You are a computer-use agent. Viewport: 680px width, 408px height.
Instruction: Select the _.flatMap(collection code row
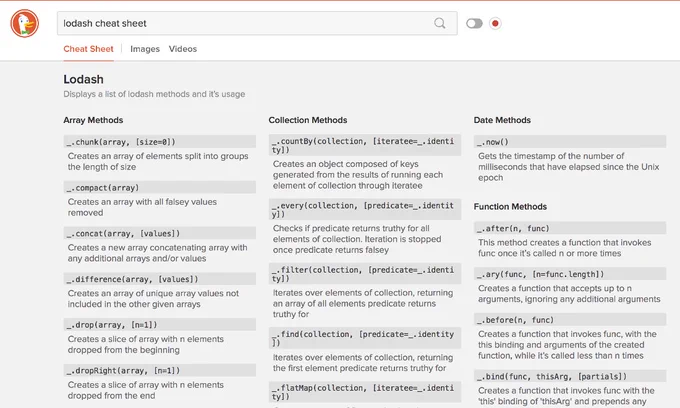(x=365, y=392)
